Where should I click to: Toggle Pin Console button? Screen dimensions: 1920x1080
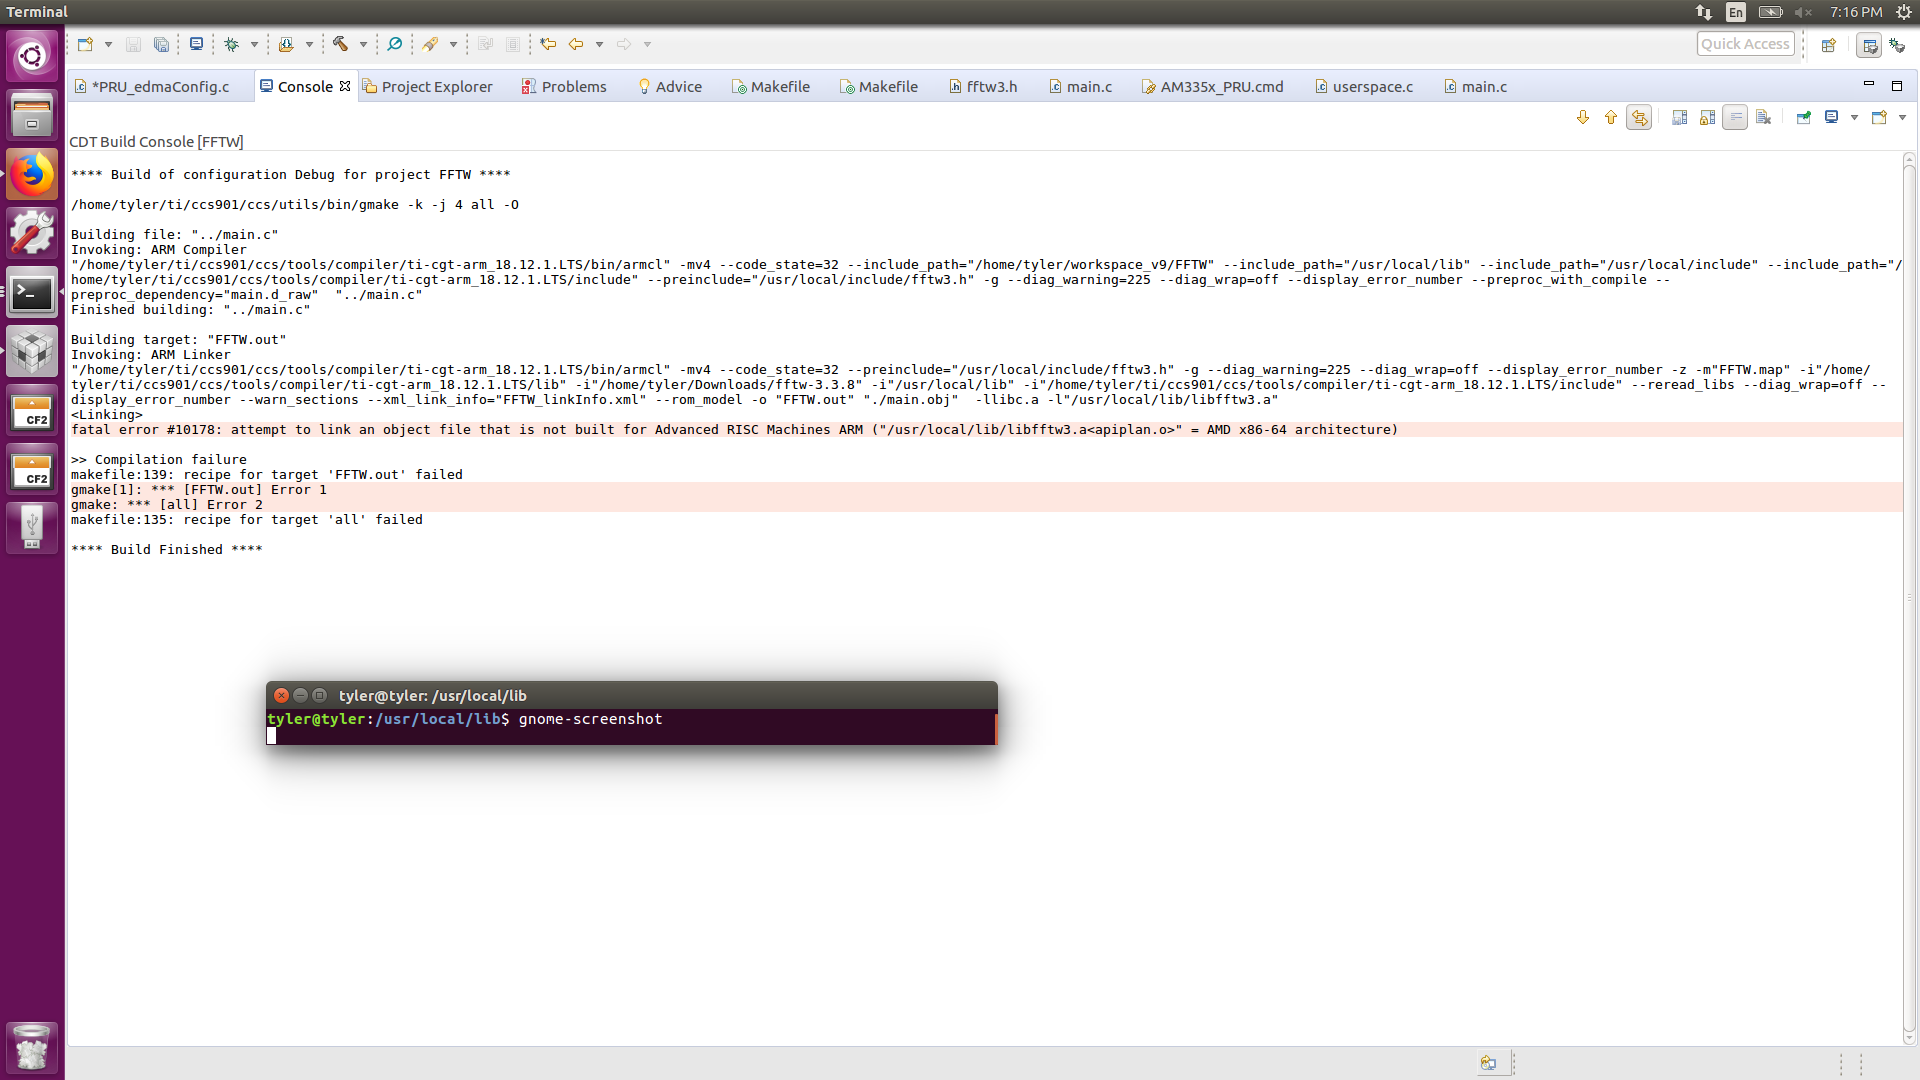[x=1803, y=118]
